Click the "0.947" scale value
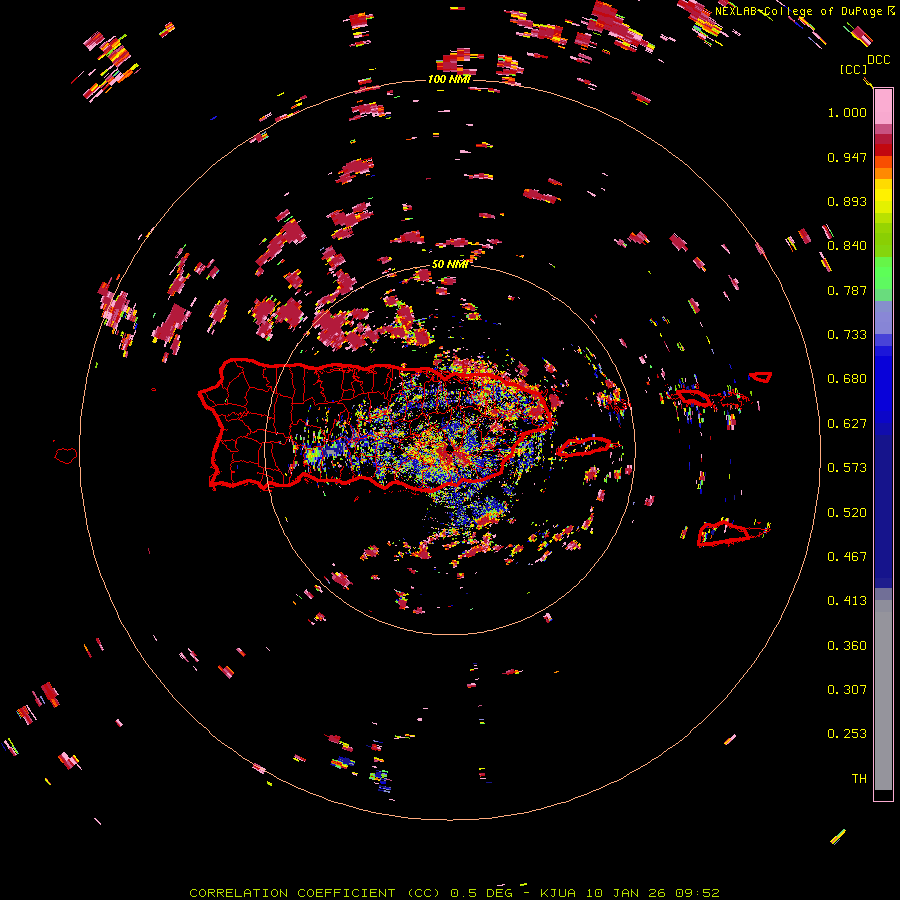Image resolution: width=900 pixels, height=900 pixels. coord(847,157)
